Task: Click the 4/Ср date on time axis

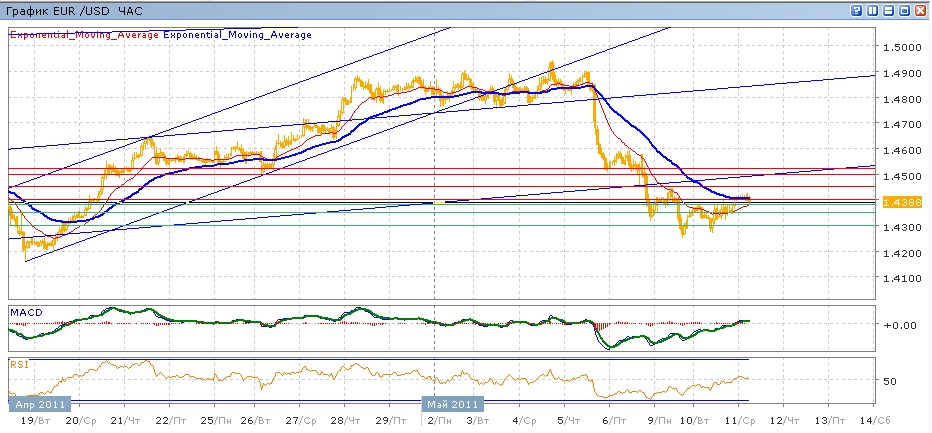Action: point(525,421)
